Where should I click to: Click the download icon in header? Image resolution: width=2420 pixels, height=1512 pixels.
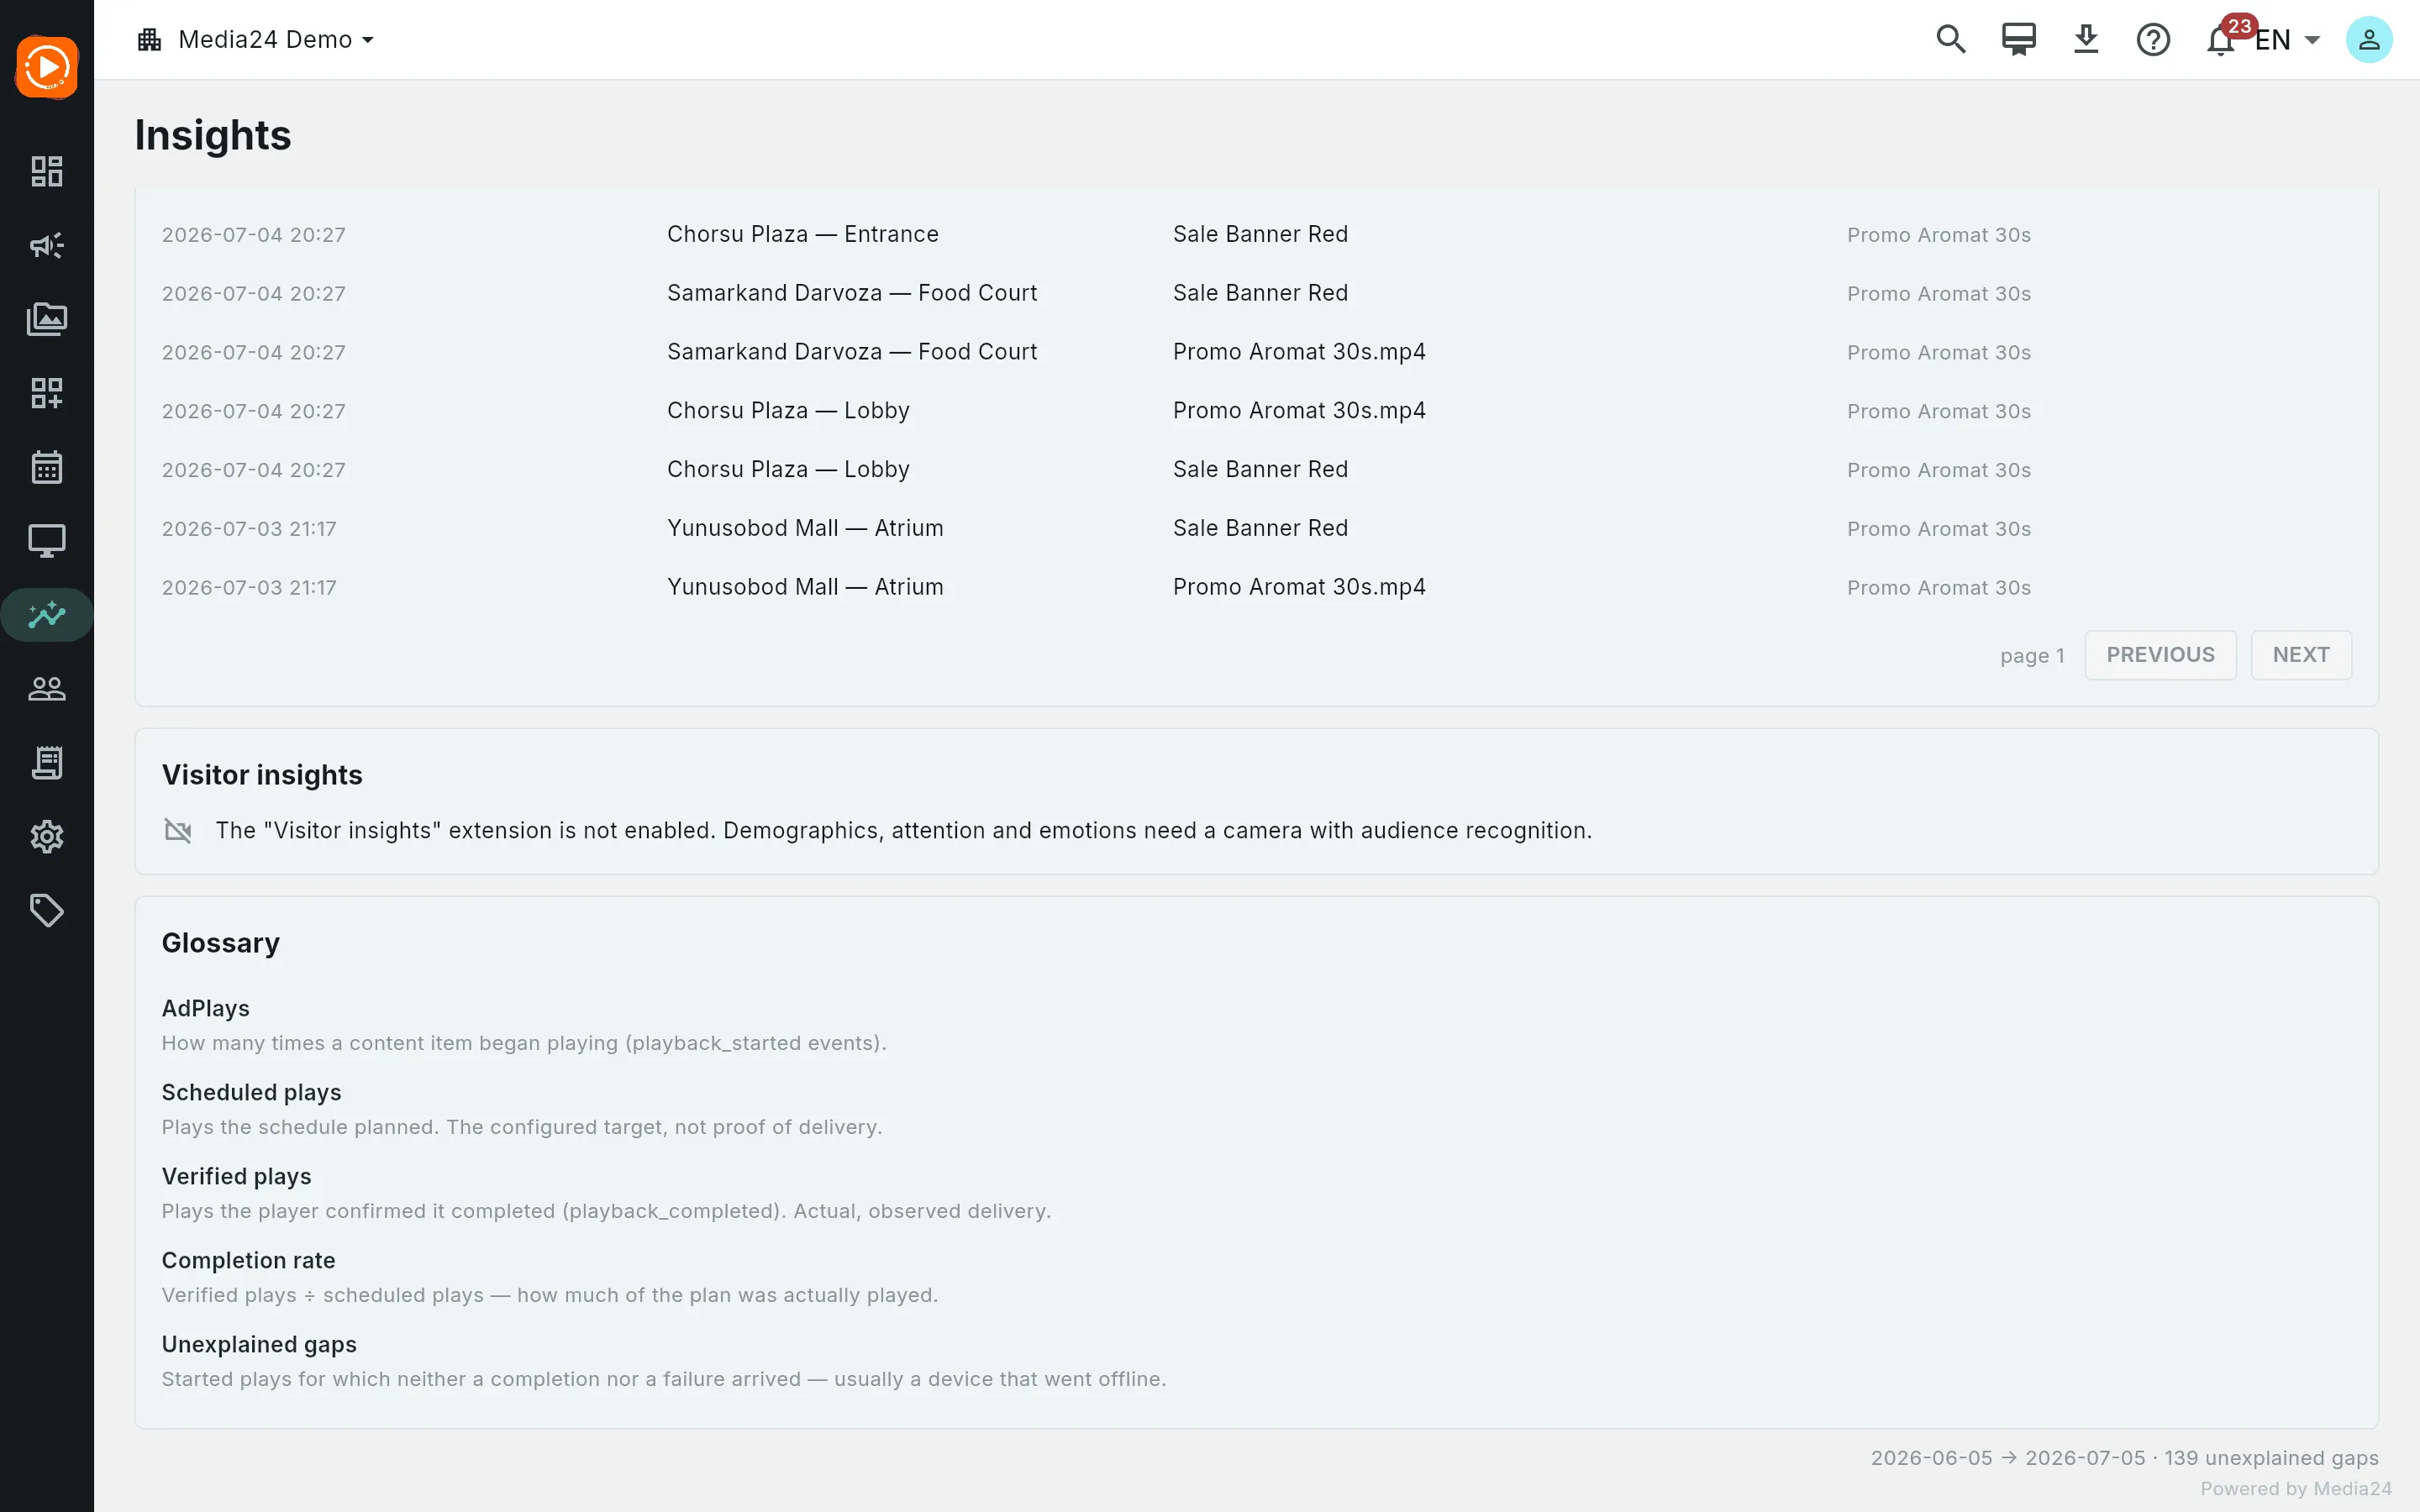[2086, 40]
